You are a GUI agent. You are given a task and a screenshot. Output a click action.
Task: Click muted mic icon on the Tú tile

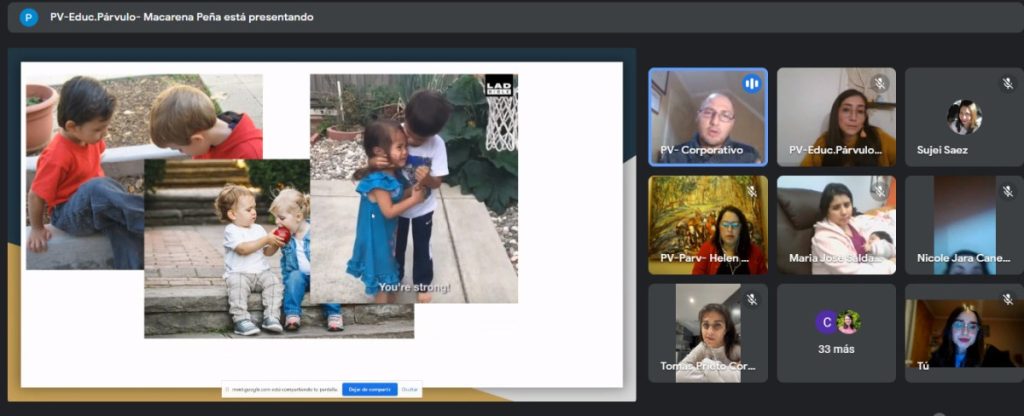point(1007,300)
